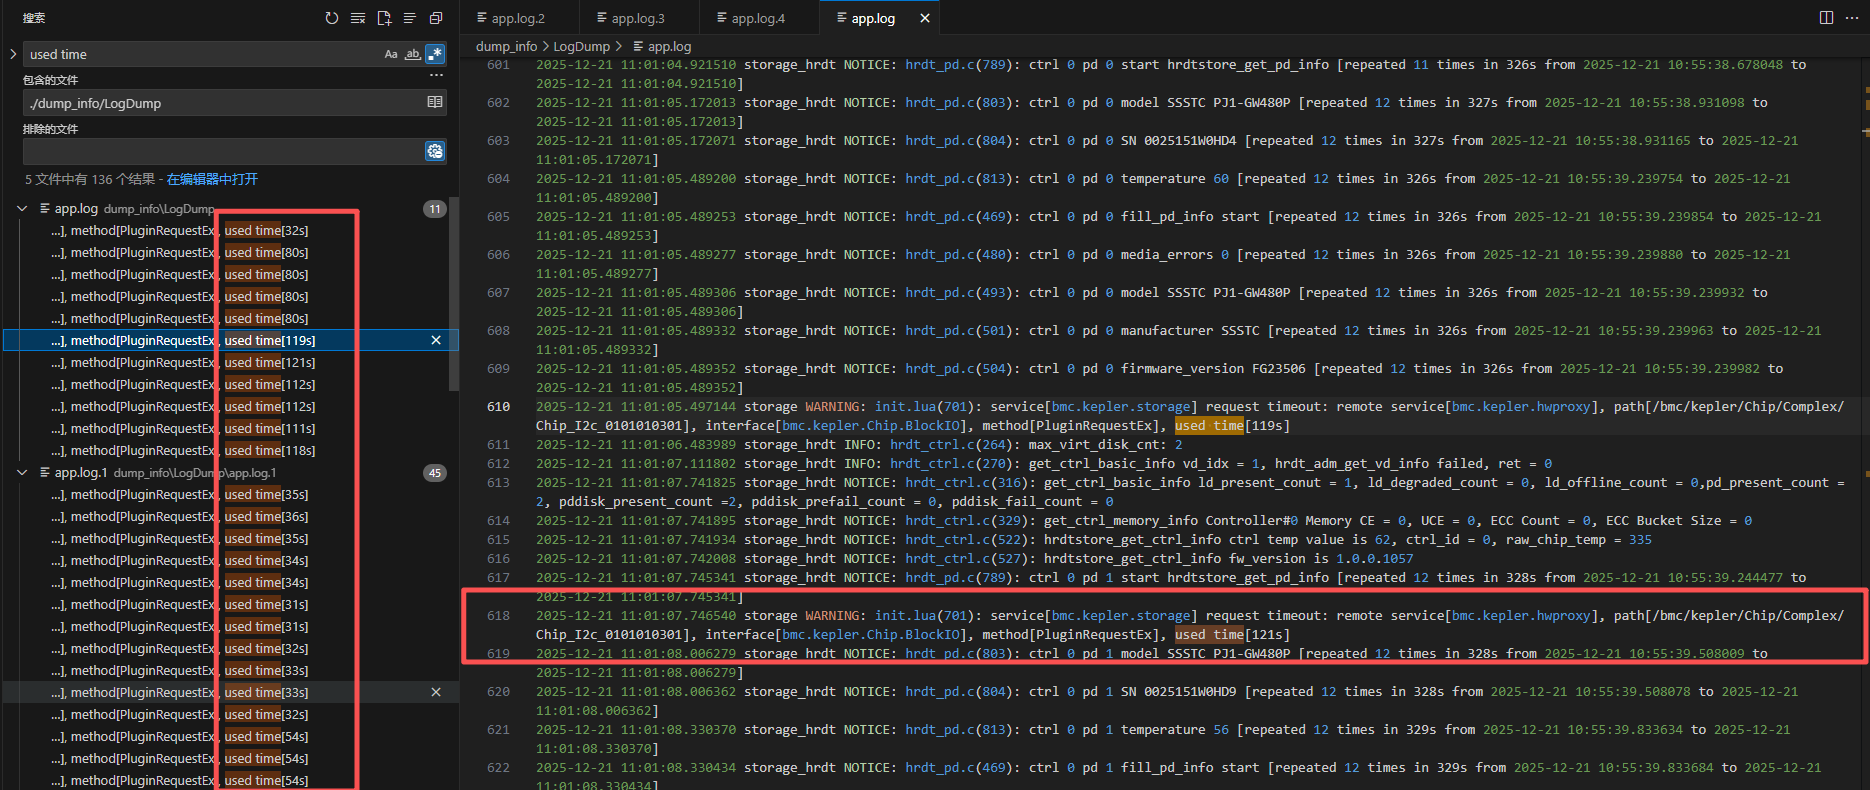
Task: Open a new search editor
Action: point(384,18)
